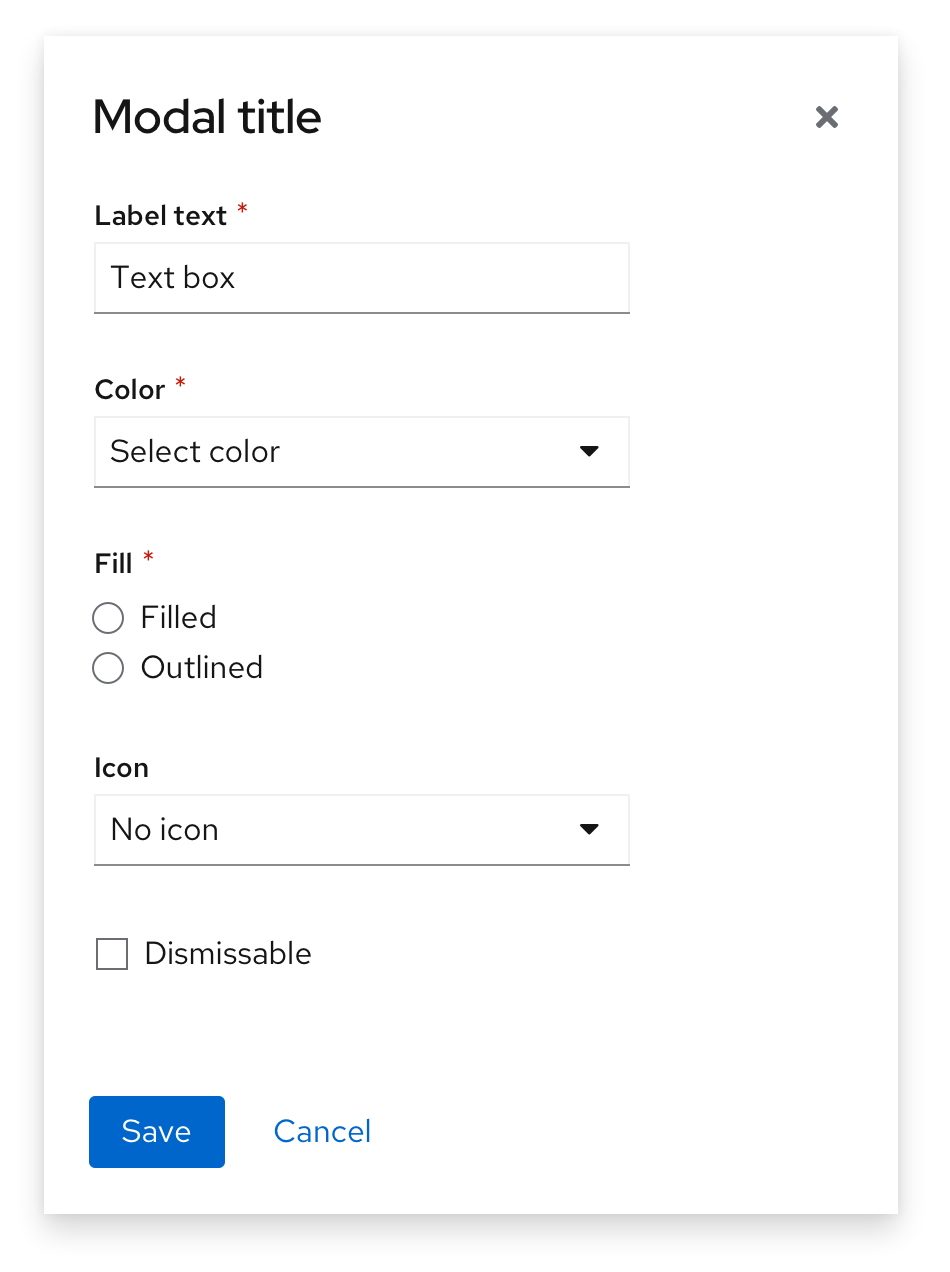Click the Color field label
Image resolution: width=950 pixels, height=1272 pixels.
pos(130,390)
